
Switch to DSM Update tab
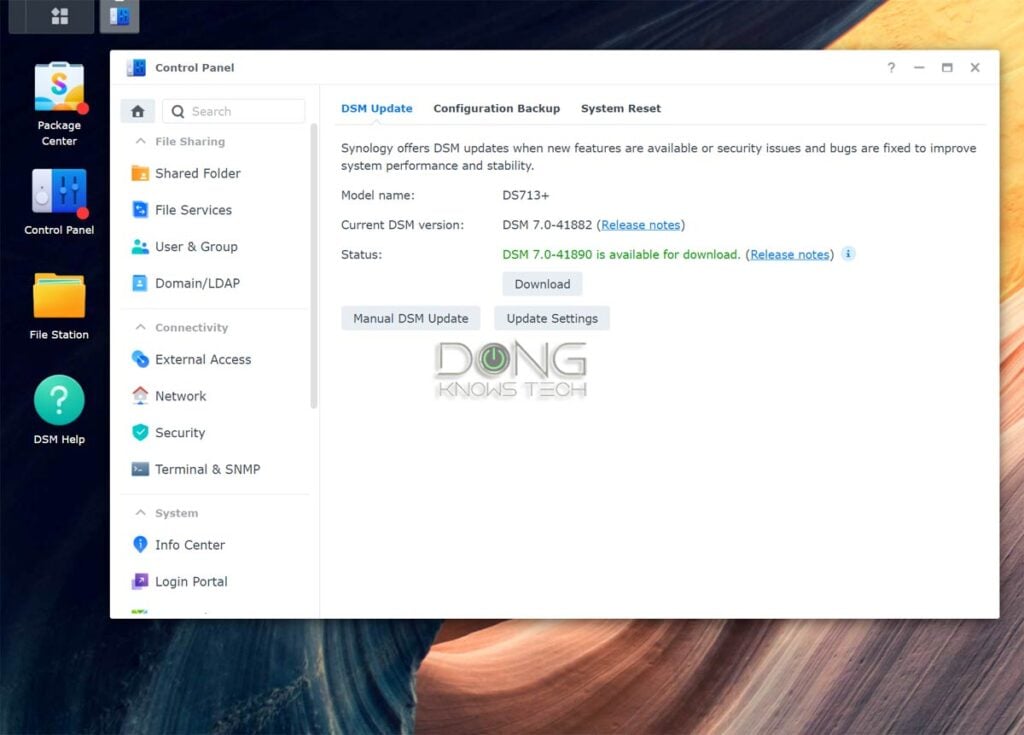coord(377,108)
